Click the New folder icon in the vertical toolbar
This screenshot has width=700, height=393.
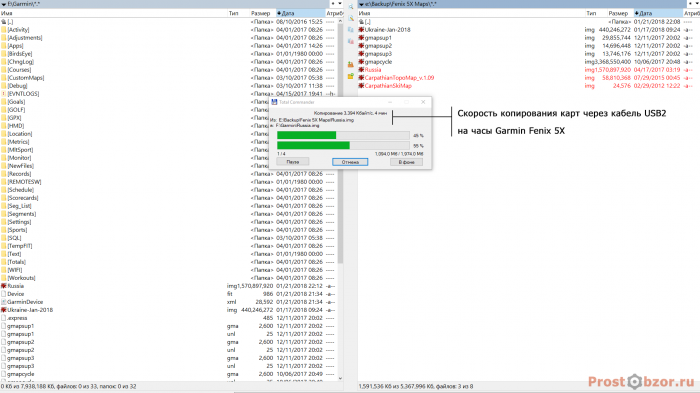pos(351,76)
